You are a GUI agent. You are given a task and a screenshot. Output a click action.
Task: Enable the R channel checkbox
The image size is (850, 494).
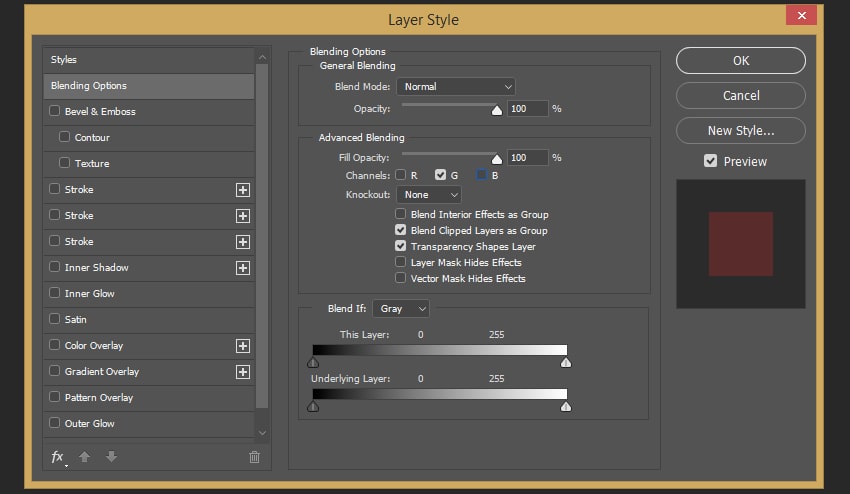point(401,175)
